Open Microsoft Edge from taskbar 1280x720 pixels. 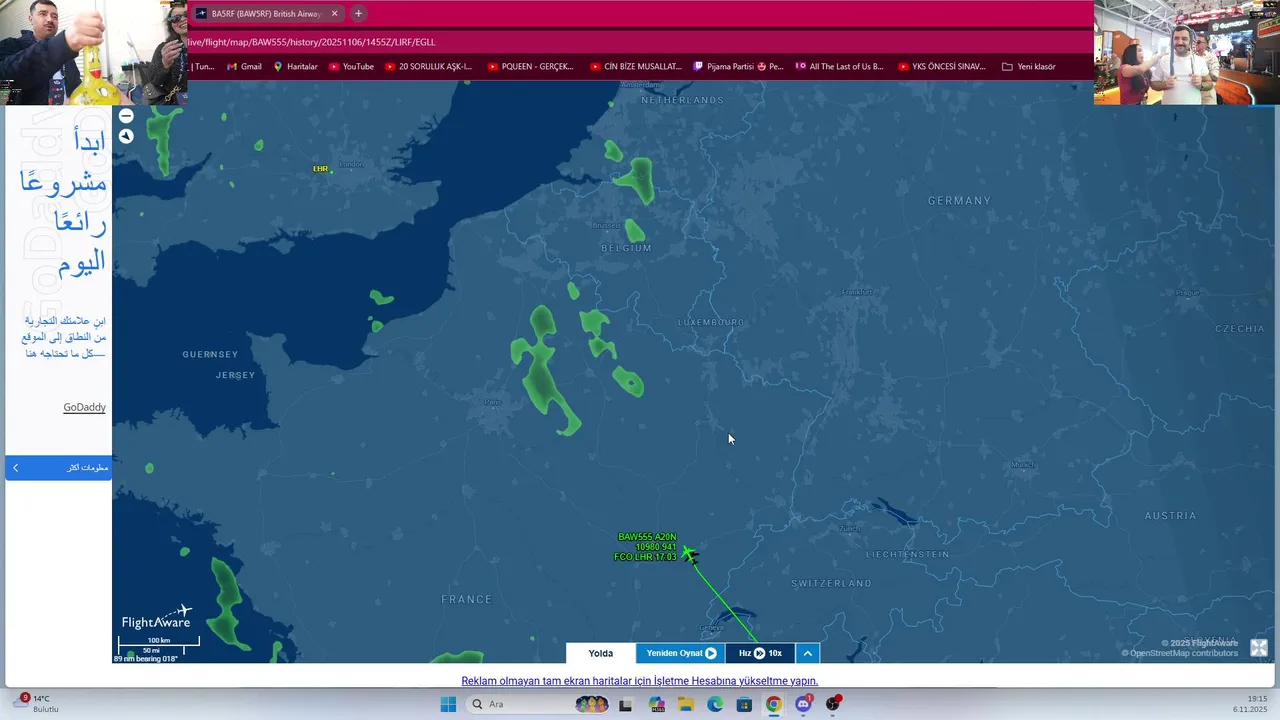(x=715, y=704)
